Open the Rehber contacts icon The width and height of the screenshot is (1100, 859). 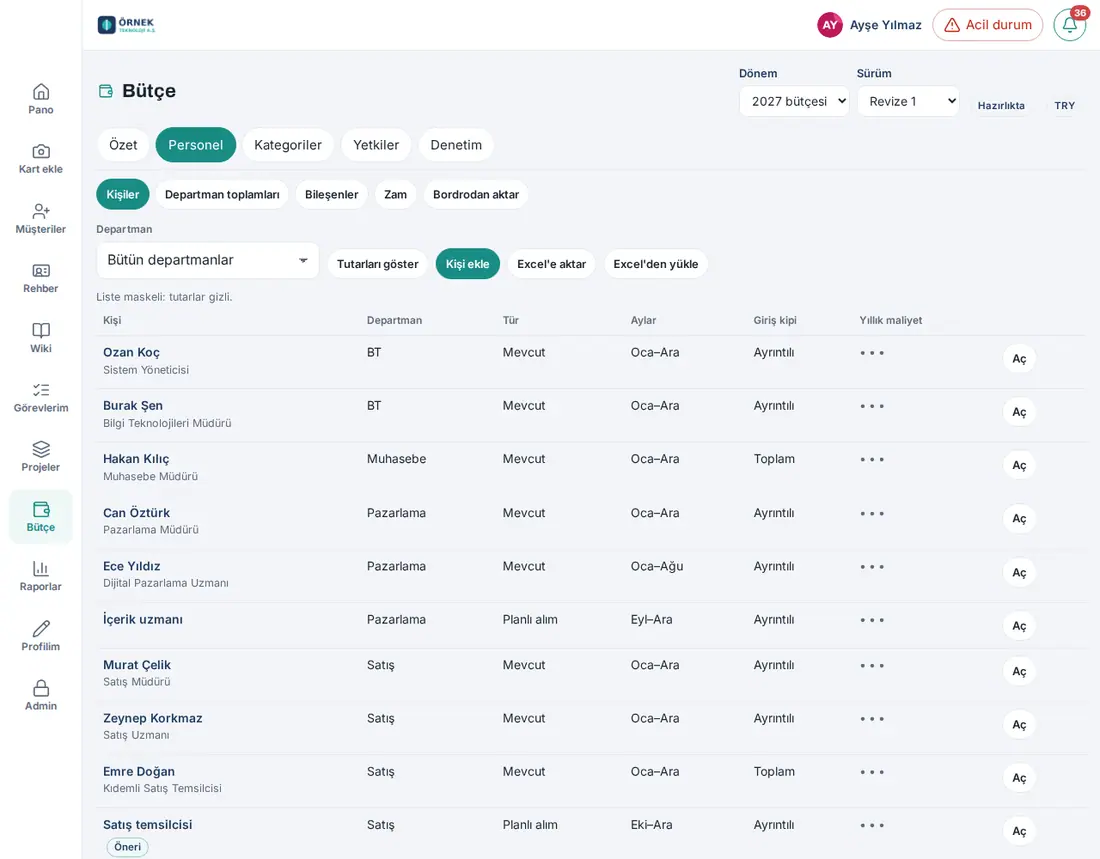coord(41,271)
